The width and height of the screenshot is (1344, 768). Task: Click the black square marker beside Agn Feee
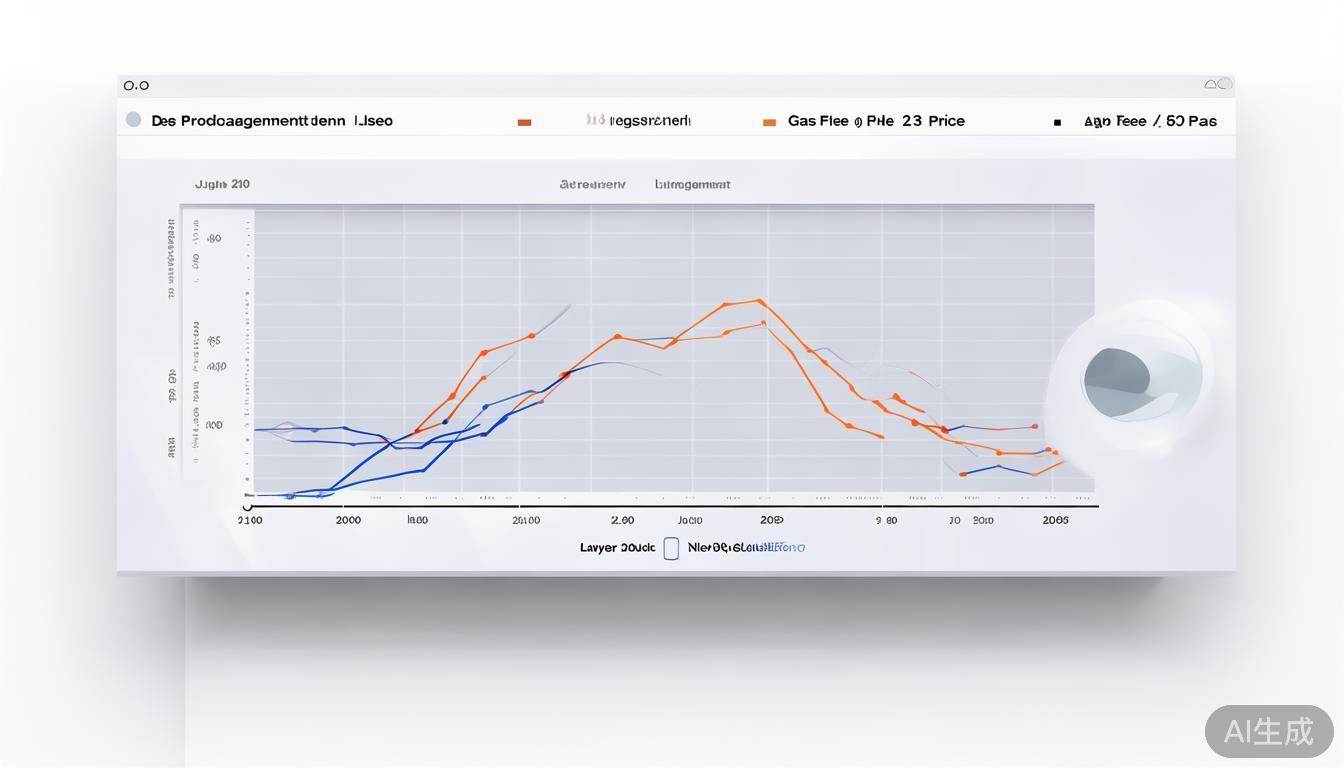pos(1057,122)
